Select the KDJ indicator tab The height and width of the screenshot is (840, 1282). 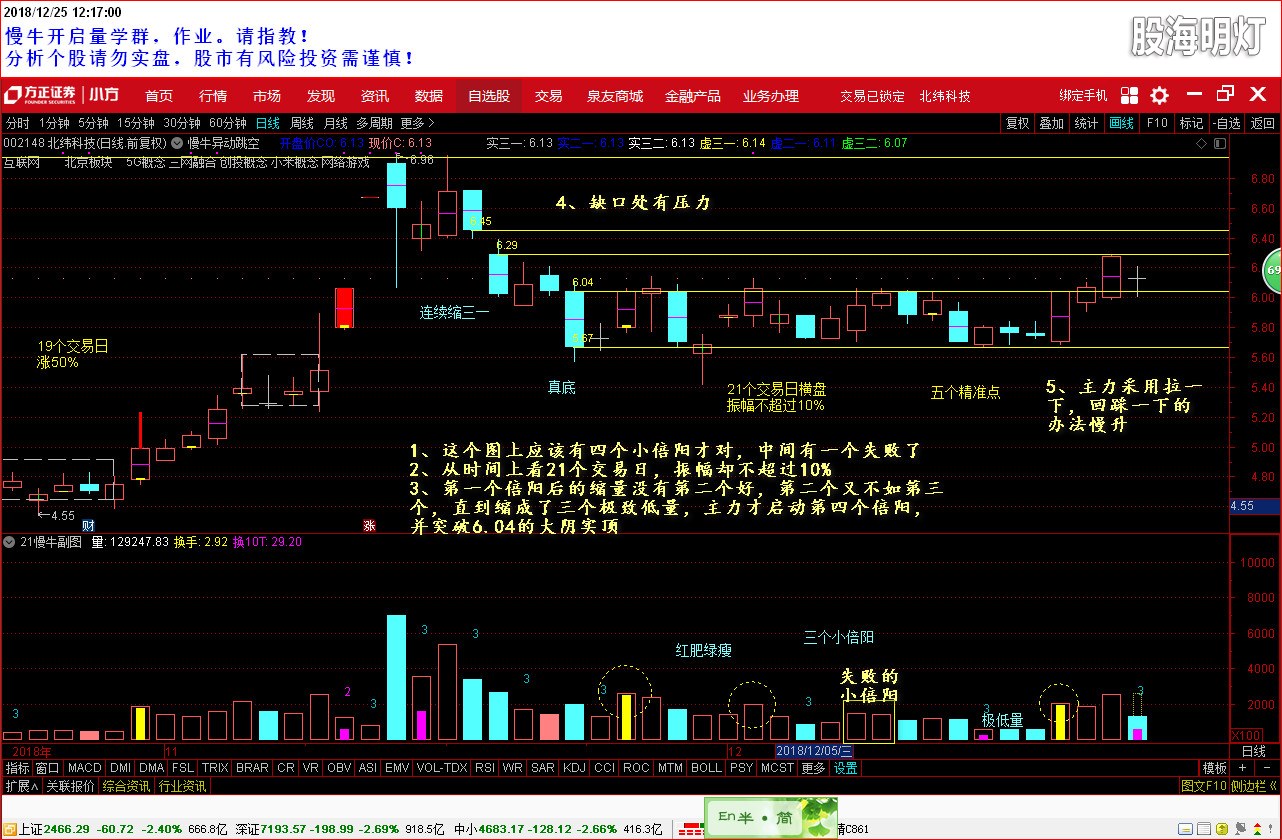pos(574,768)
